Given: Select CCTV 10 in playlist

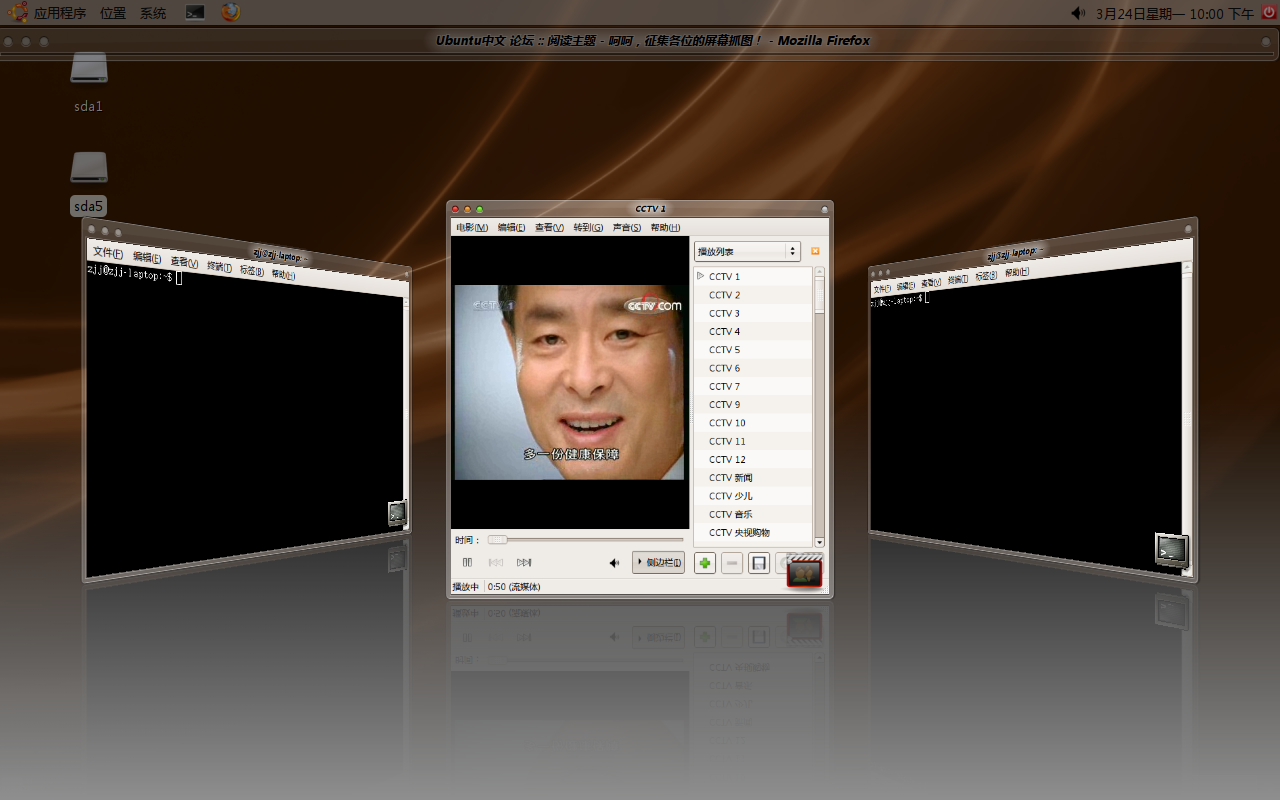Looking at the screenshot, I should click(x=754, y=423).
